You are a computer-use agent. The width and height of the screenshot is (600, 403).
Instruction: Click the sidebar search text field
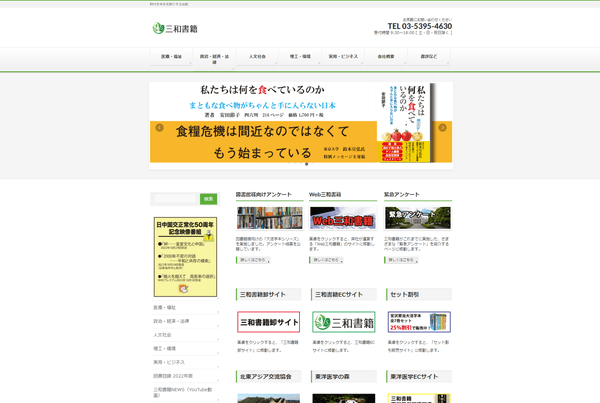pos(175,199)
